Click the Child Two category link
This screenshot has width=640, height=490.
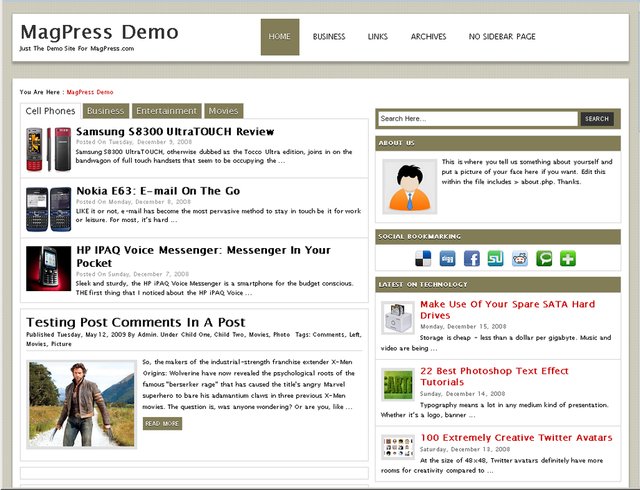230,335
